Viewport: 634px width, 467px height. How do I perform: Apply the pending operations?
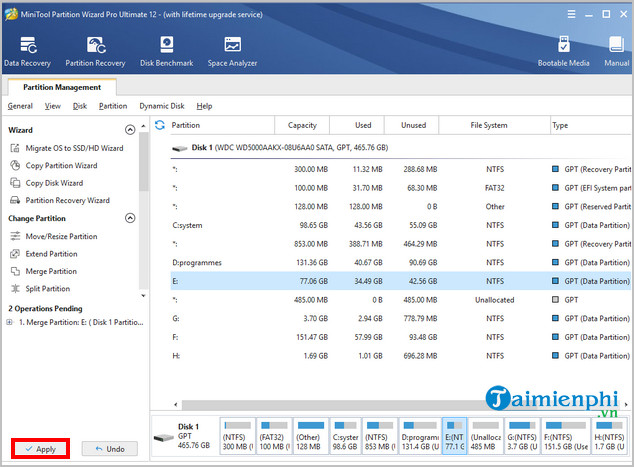coord(40,449)
